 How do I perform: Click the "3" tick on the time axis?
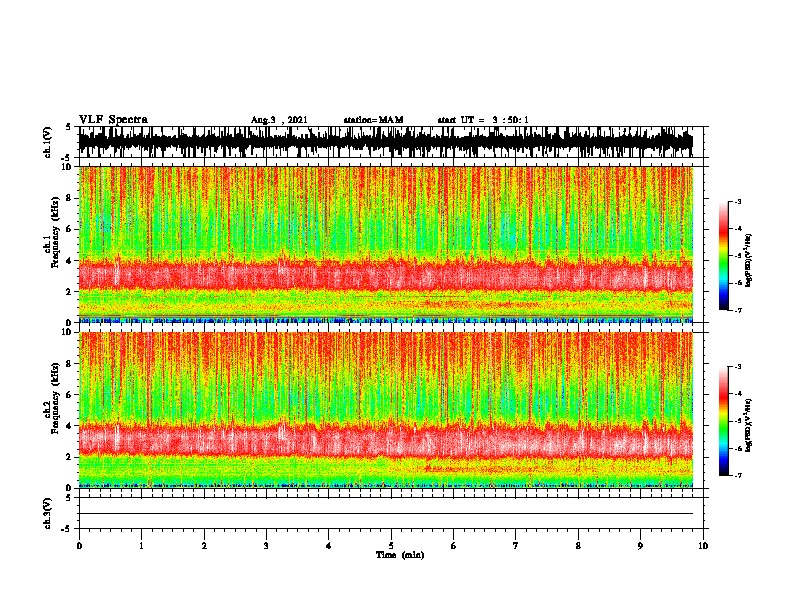coord(266,546)
